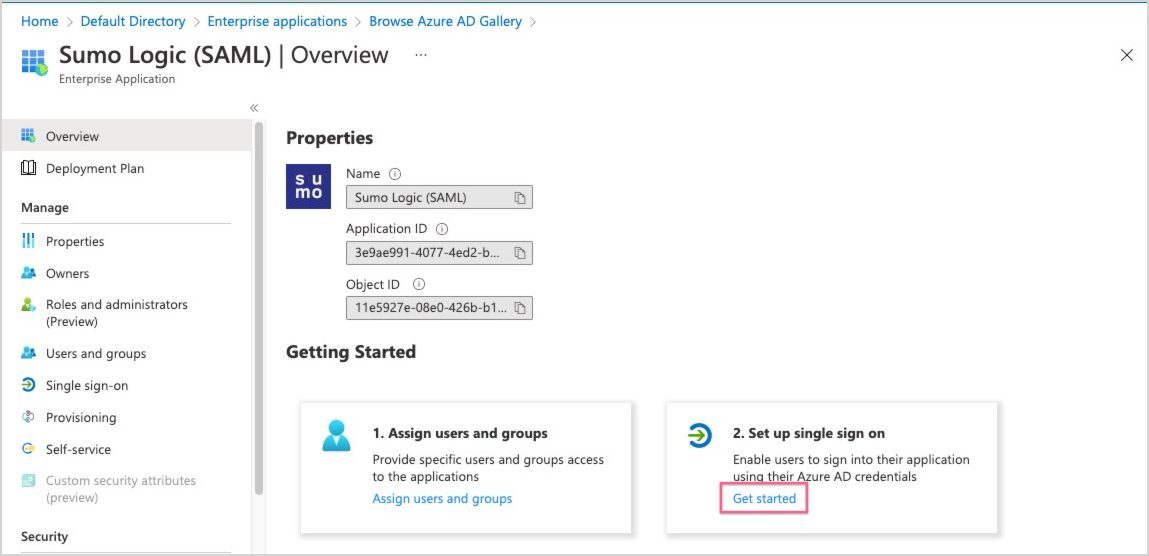Image resolution: width=1149 pixels, height=556 pixels.
Task: Select Provisioning from the Manage menu
Action: [x=81, y=417]
